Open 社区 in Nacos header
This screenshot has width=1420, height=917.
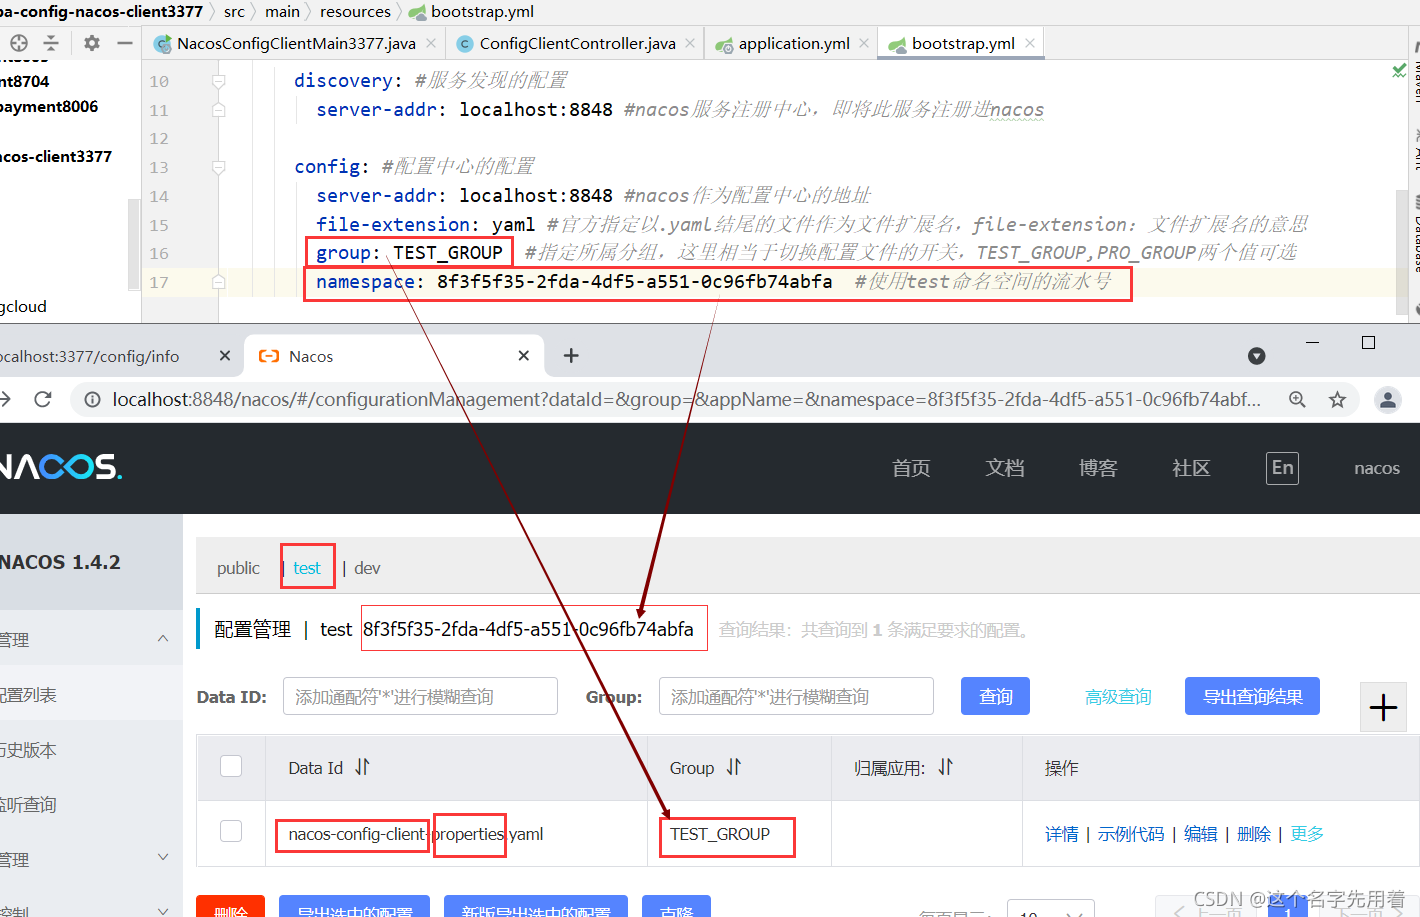tap(1191, 468)
